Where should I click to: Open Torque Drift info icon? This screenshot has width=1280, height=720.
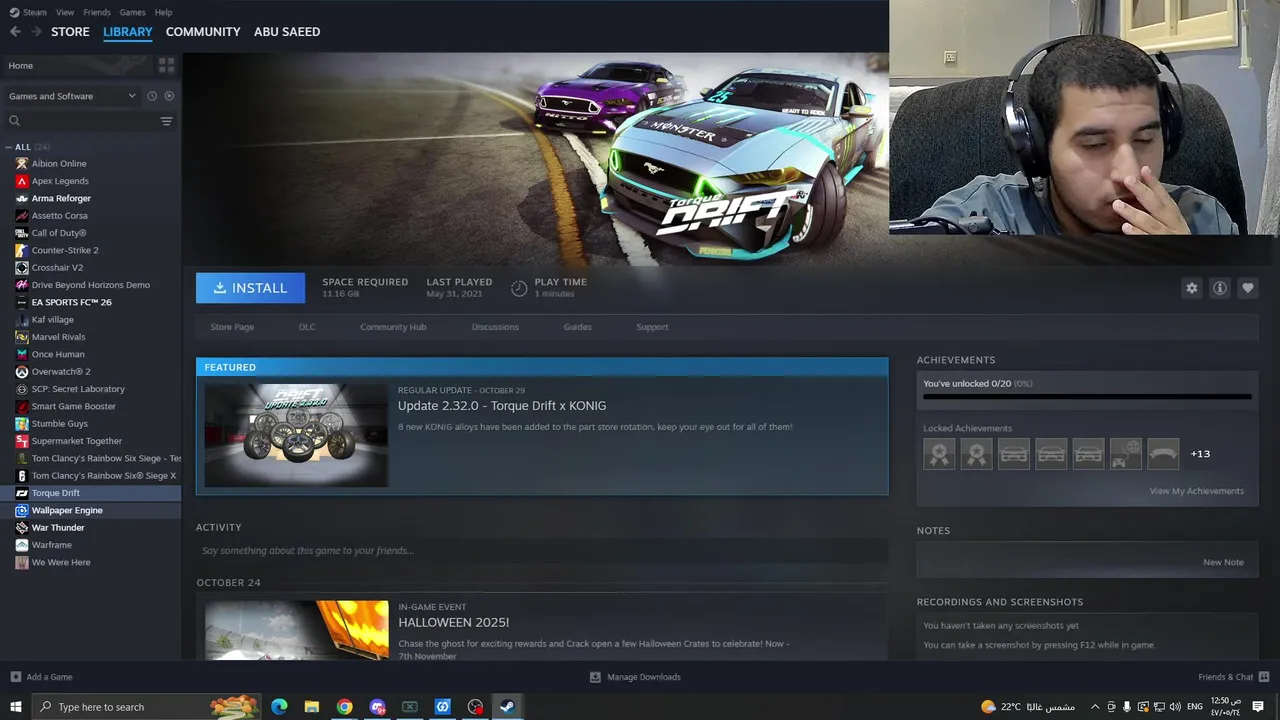point(1220,288)
